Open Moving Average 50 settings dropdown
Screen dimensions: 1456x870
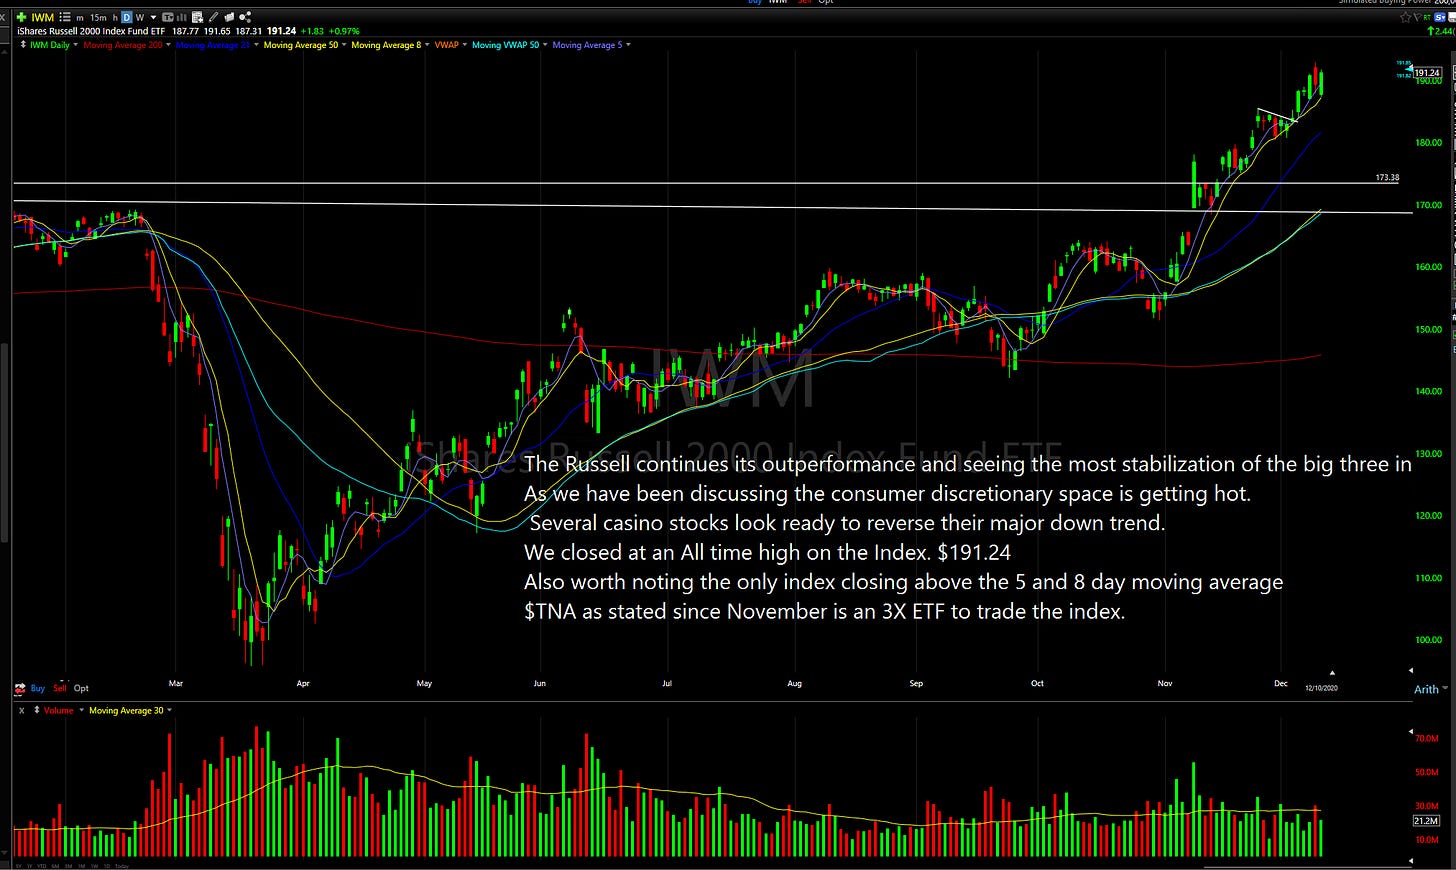pyautogui.click(x=344, y=45)
